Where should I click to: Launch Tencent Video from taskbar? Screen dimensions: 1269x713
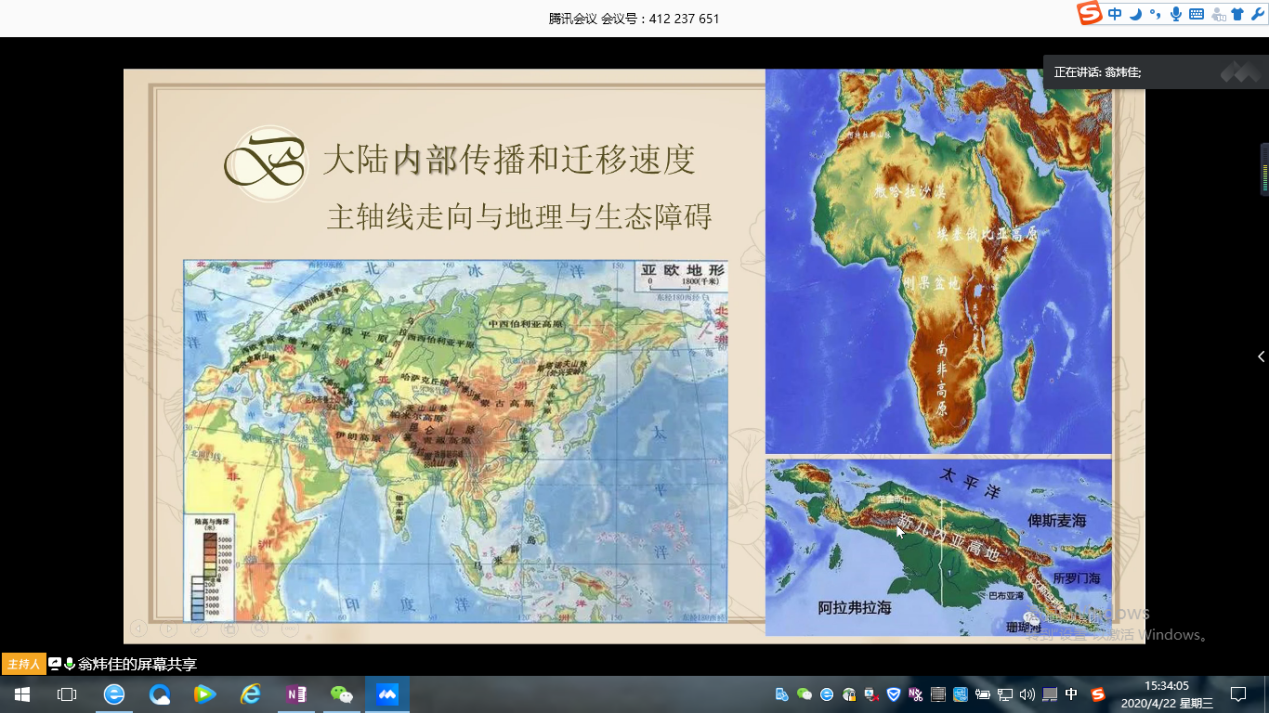click(205, 694)
